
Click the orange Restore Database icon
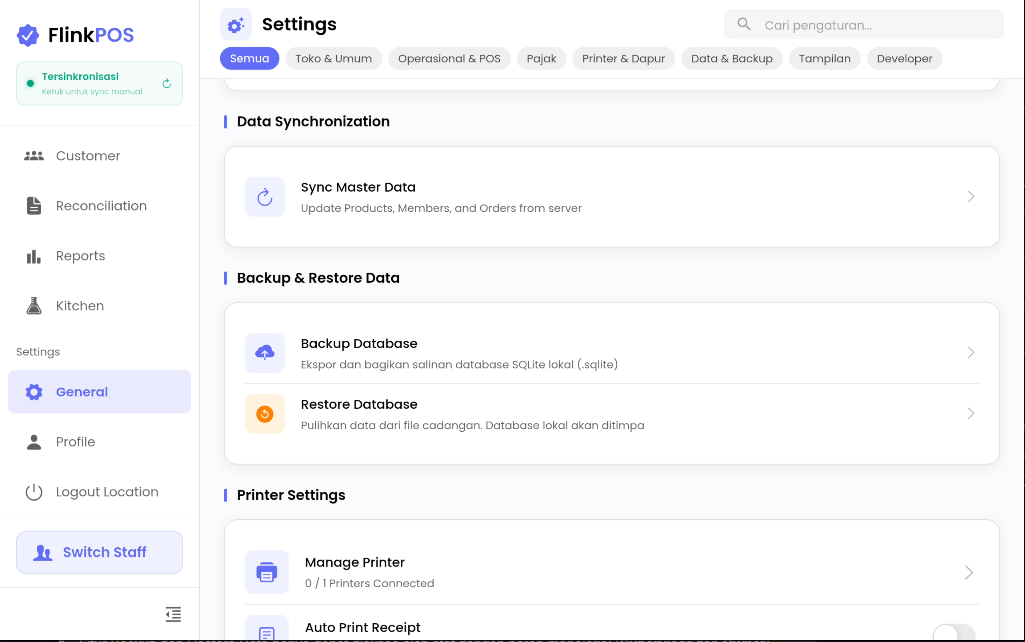pos(265,414)
